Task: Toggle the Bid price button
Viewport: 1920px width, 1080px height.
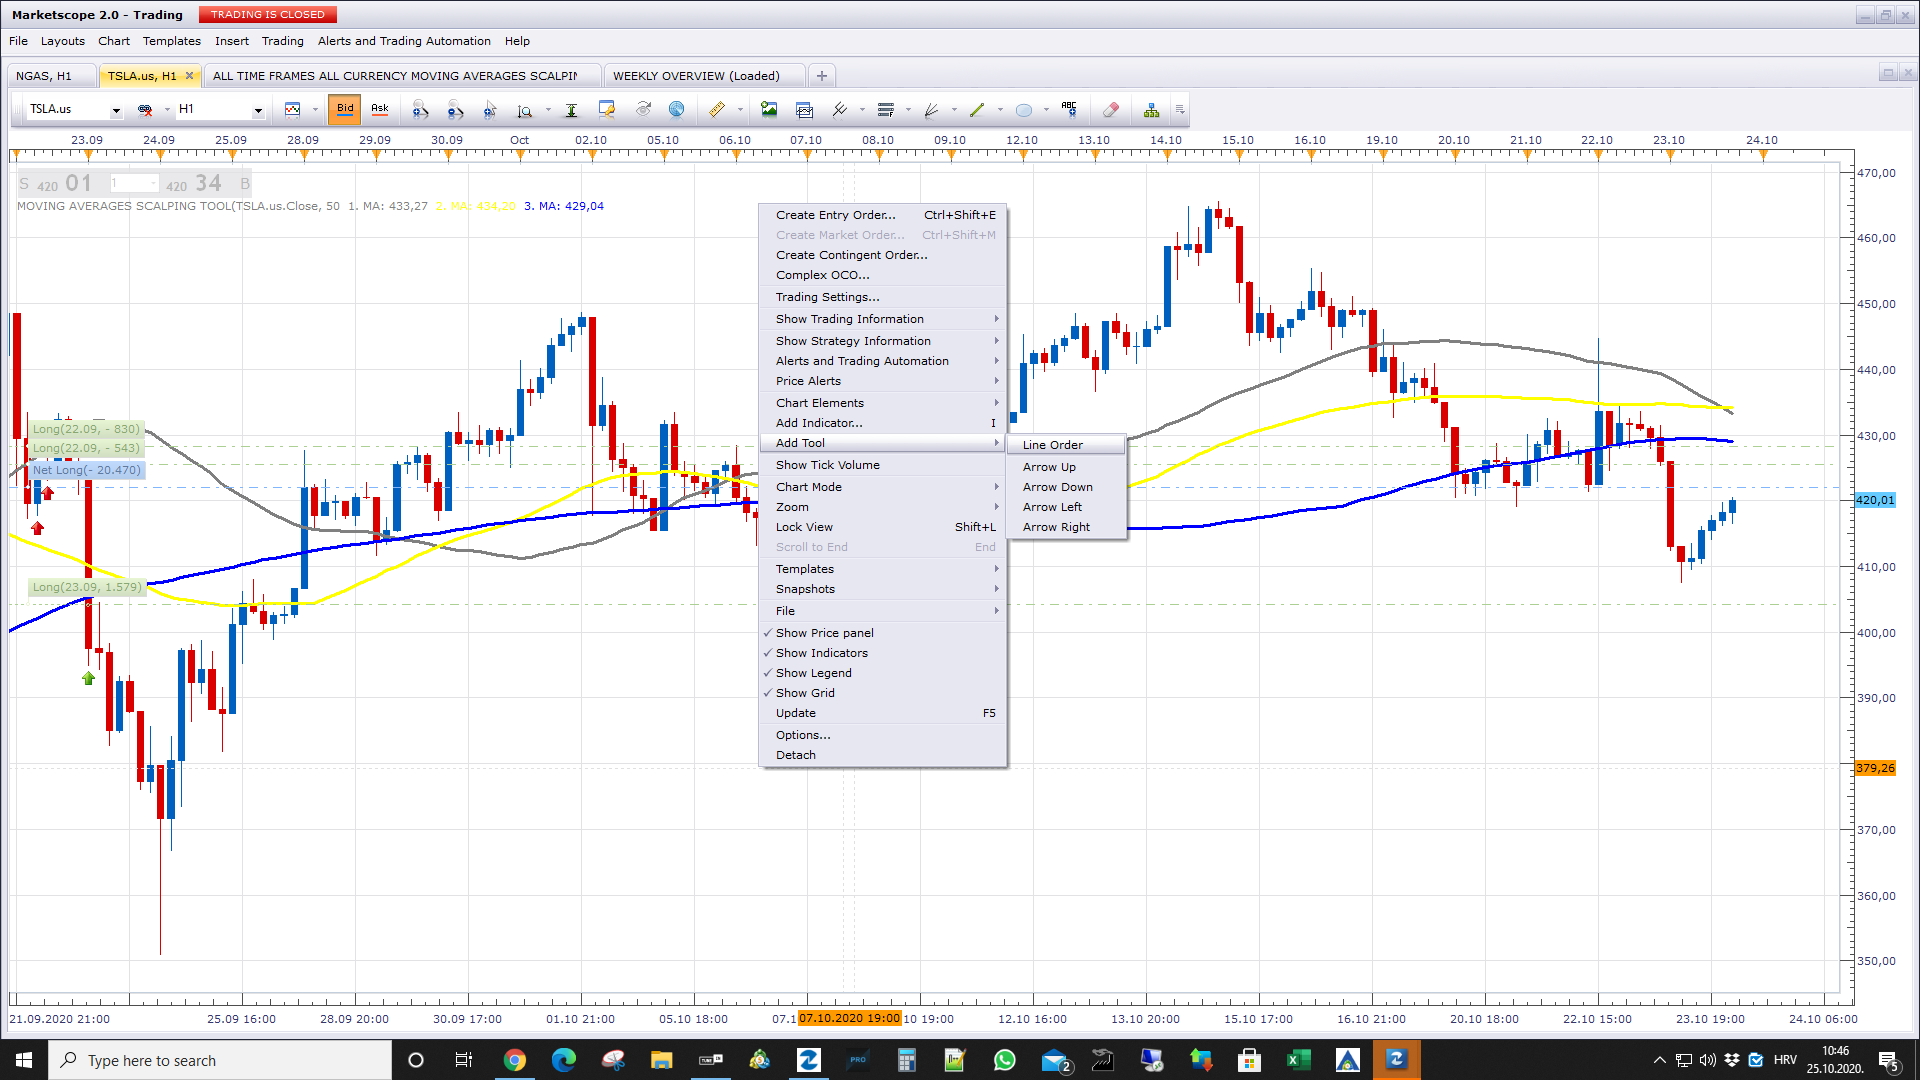Action: point(345,109)
